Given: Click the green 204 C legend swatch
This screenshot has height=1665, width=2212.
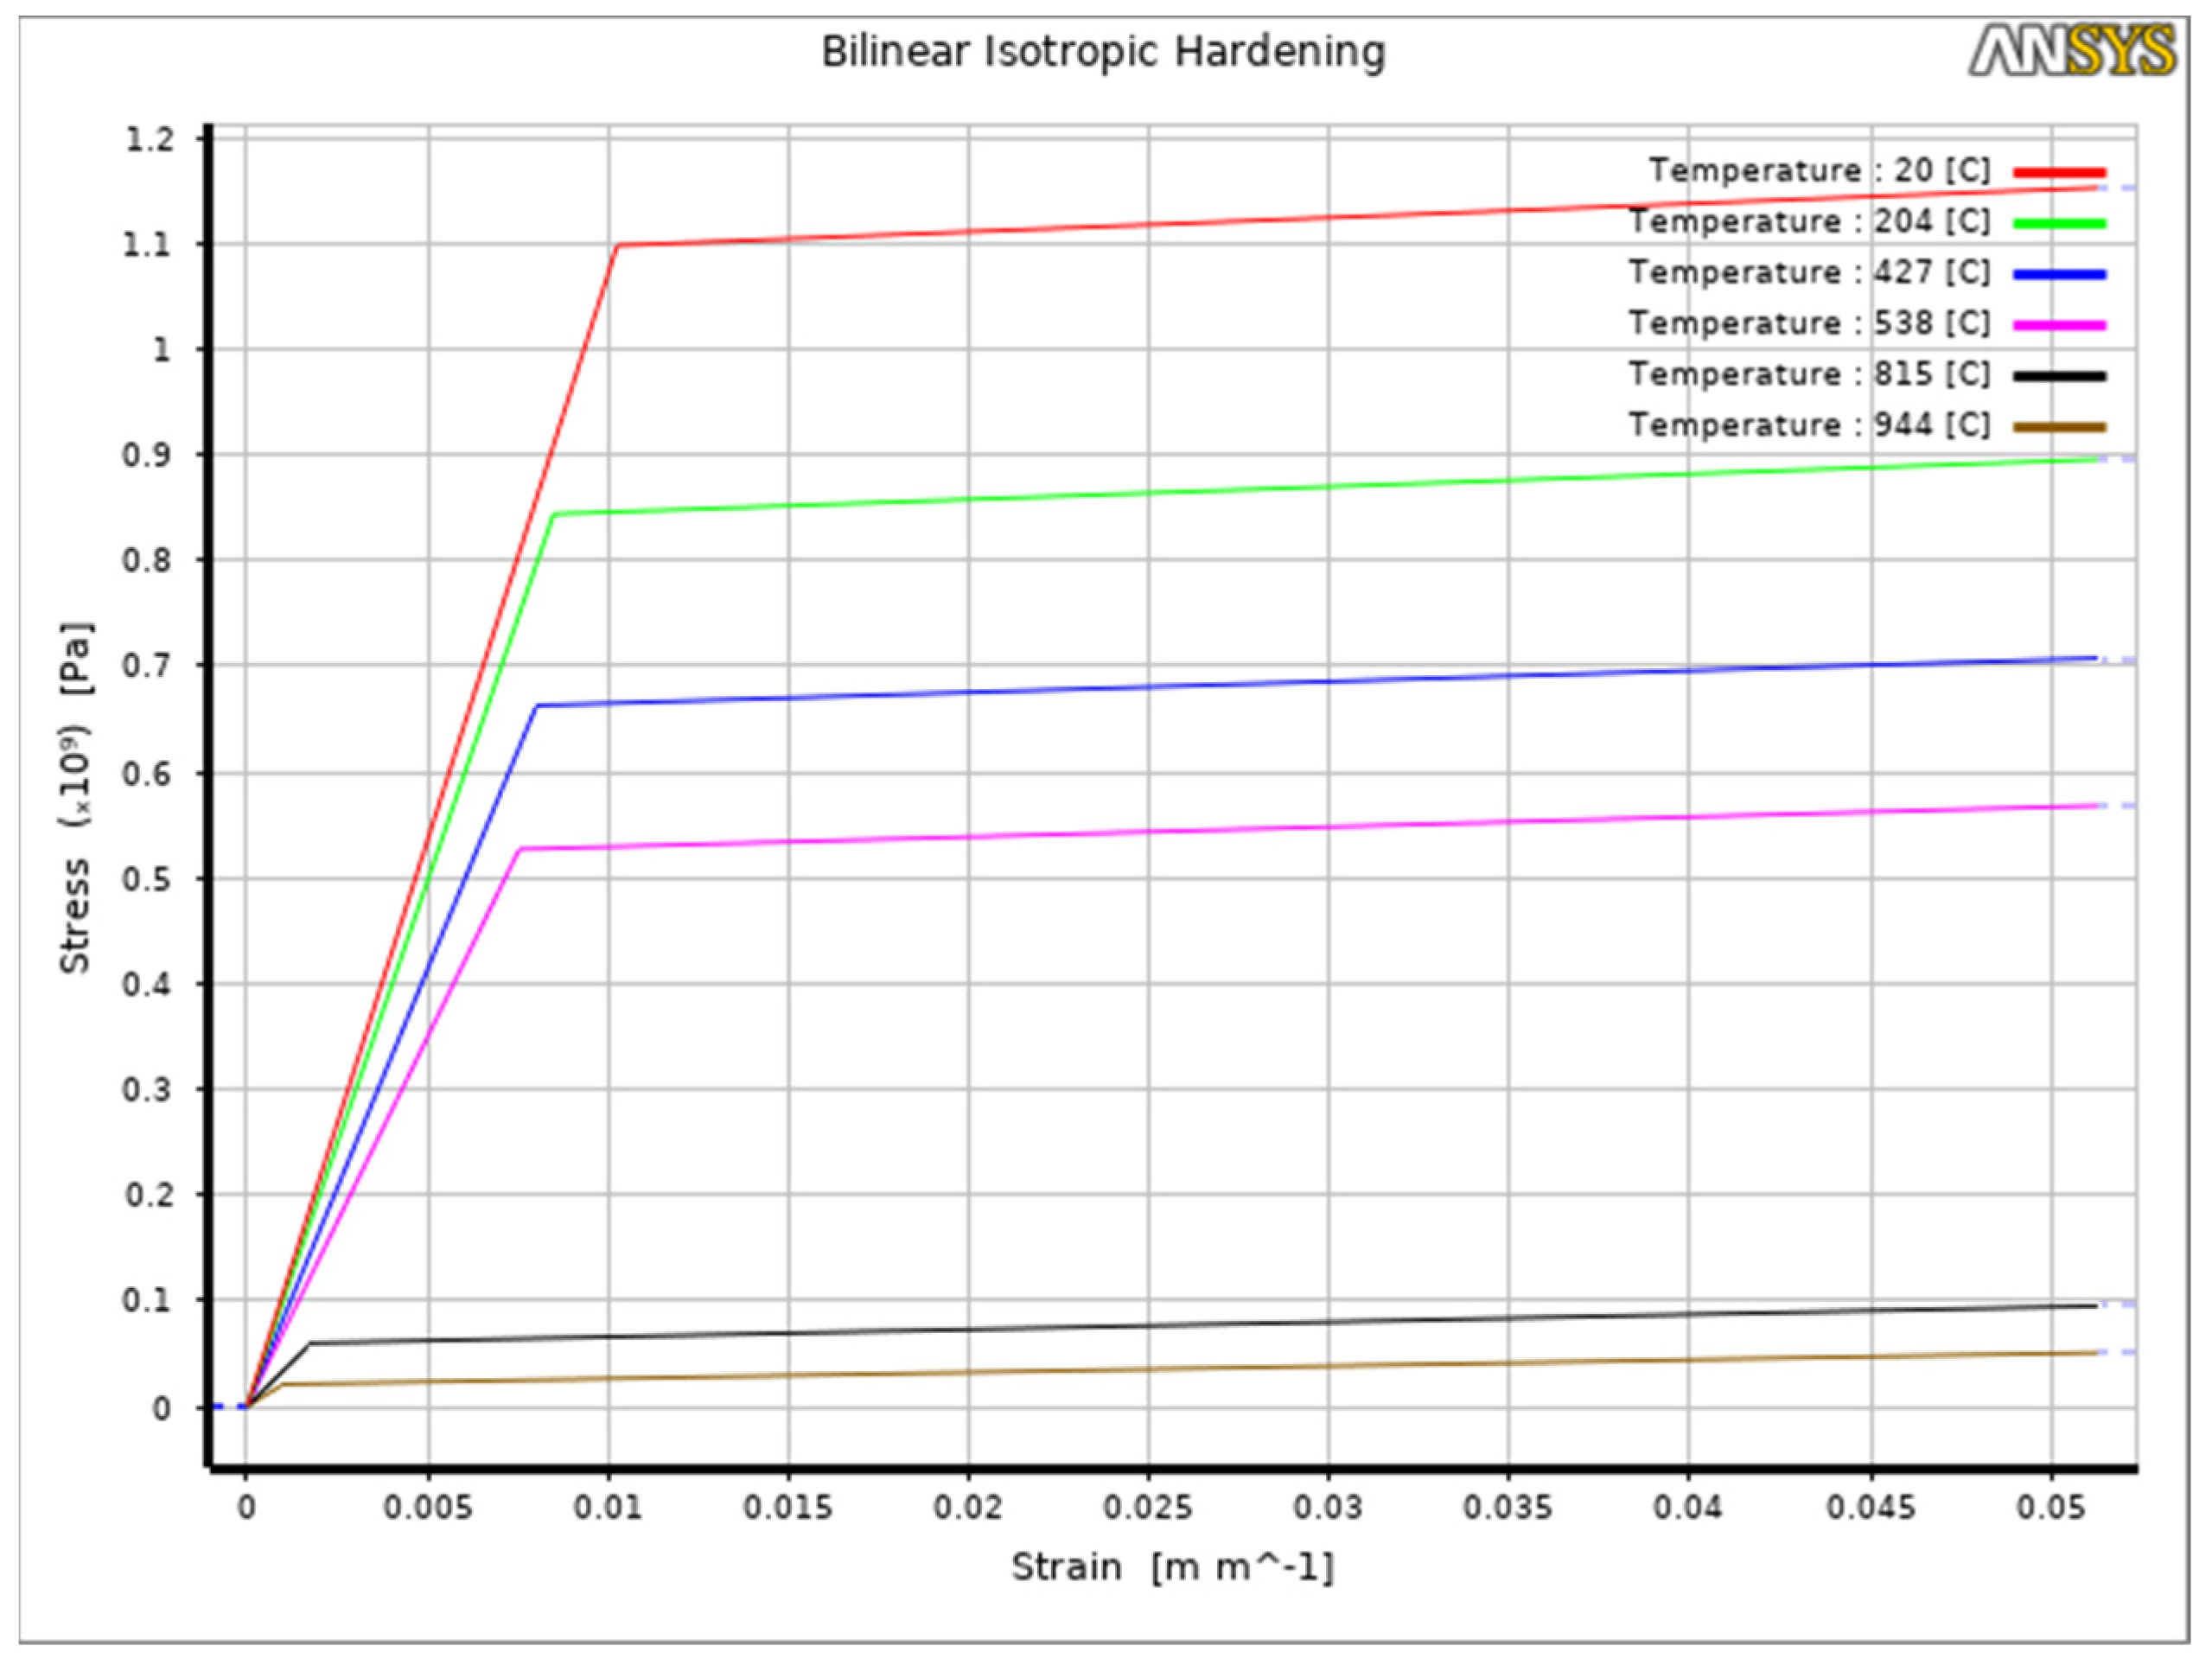Looking at the screenshot, I should coord(2059,223).
